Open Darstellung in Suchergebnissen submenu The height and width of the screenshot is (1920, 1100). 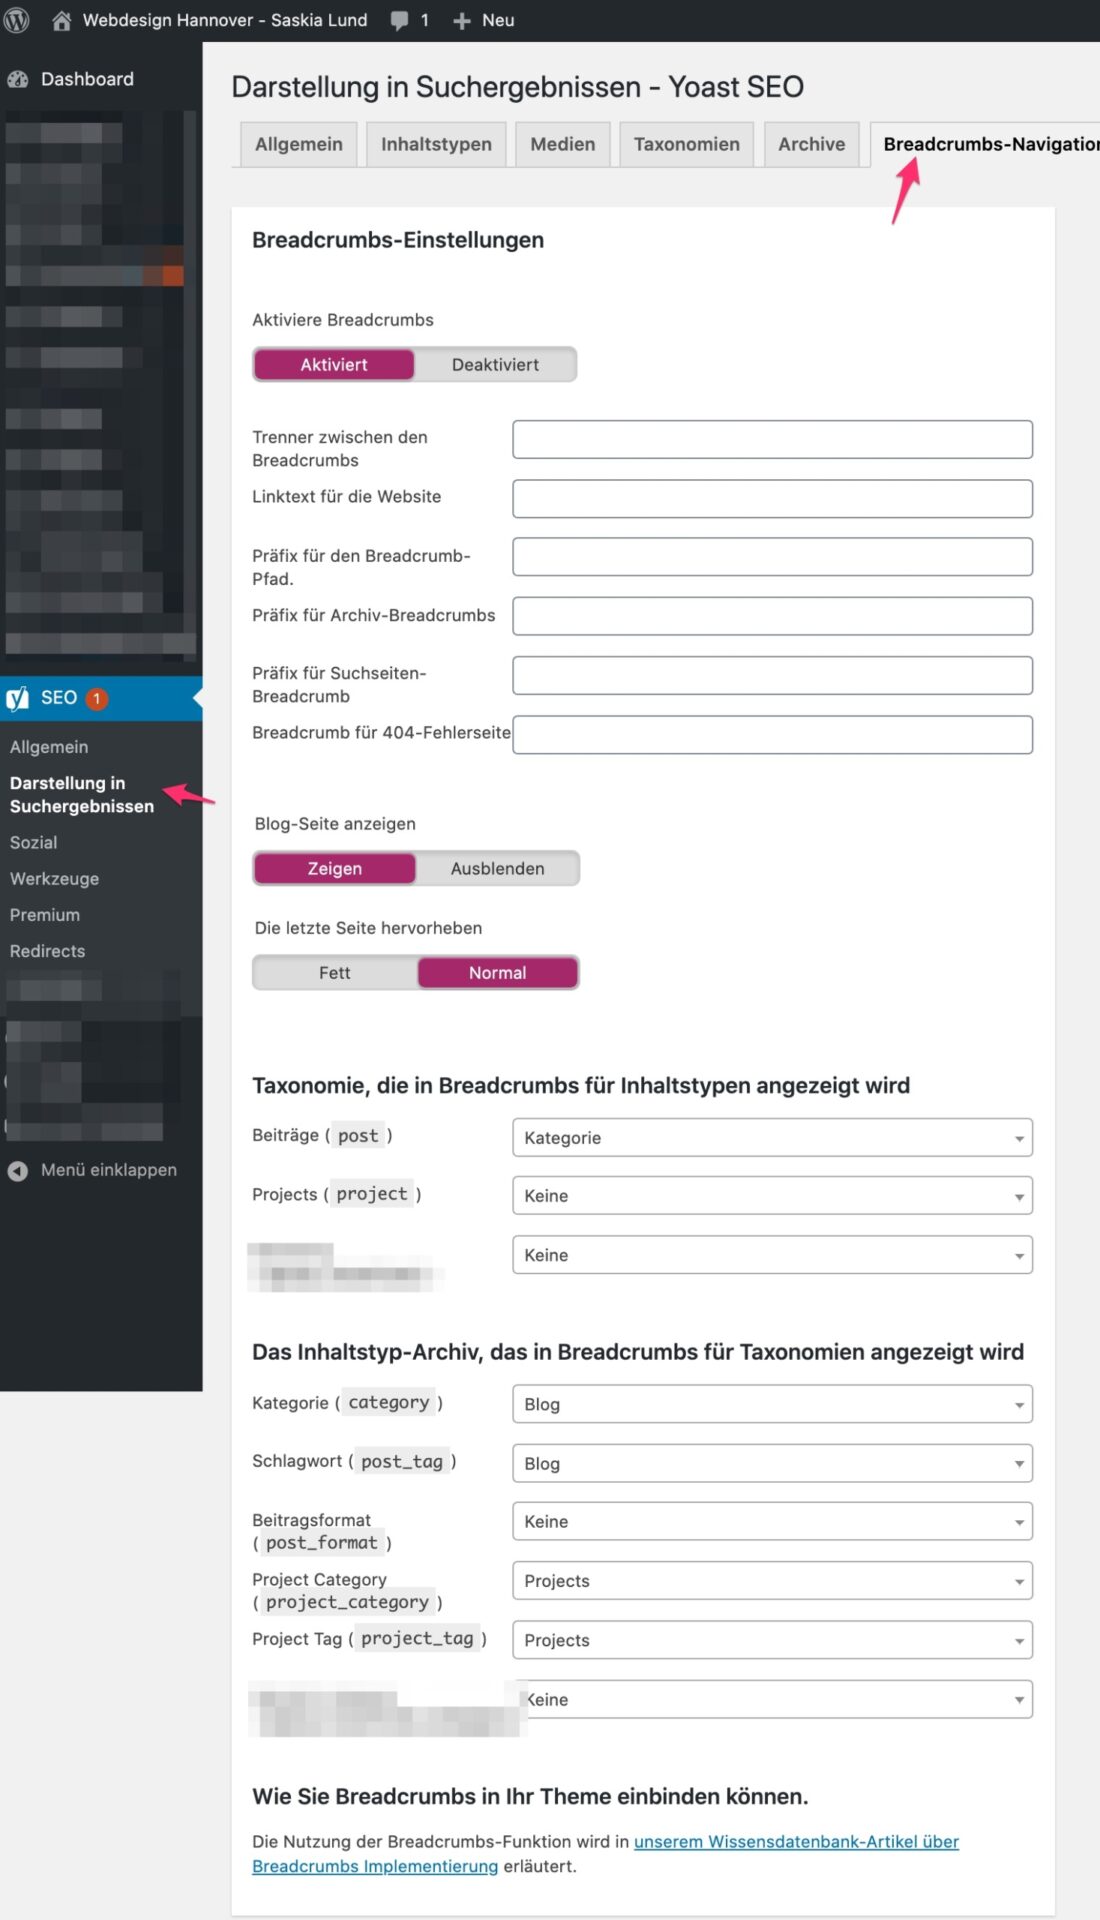(x=82, y=795)
